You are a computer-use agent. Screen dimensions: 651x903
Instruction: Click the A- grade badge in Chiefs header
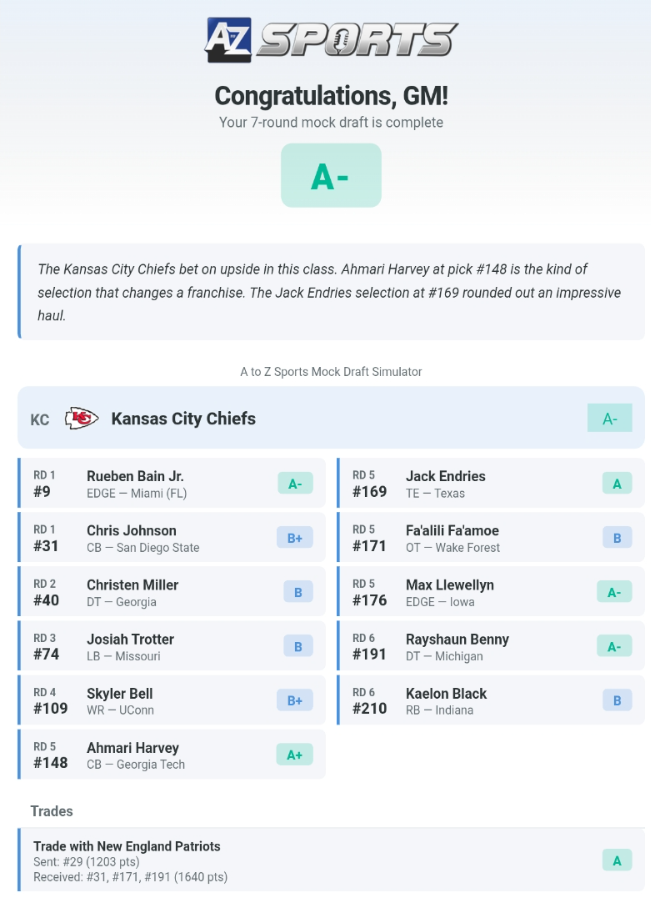609,419
